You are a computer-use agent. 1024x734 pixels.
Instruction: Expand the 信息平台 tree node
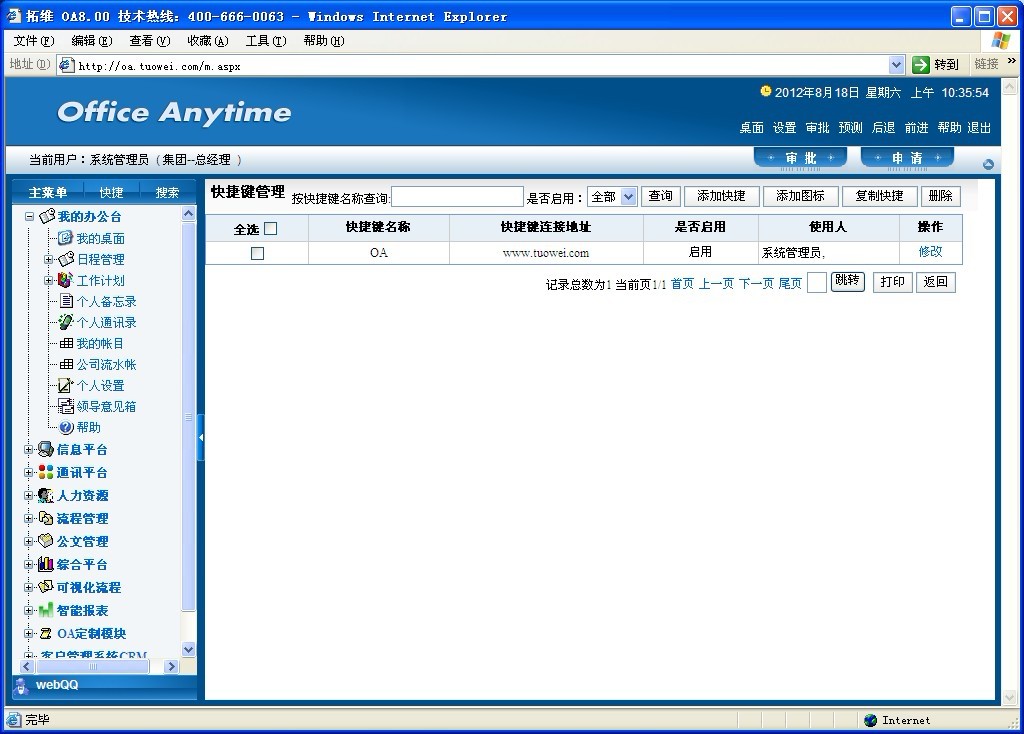(29, 450)
